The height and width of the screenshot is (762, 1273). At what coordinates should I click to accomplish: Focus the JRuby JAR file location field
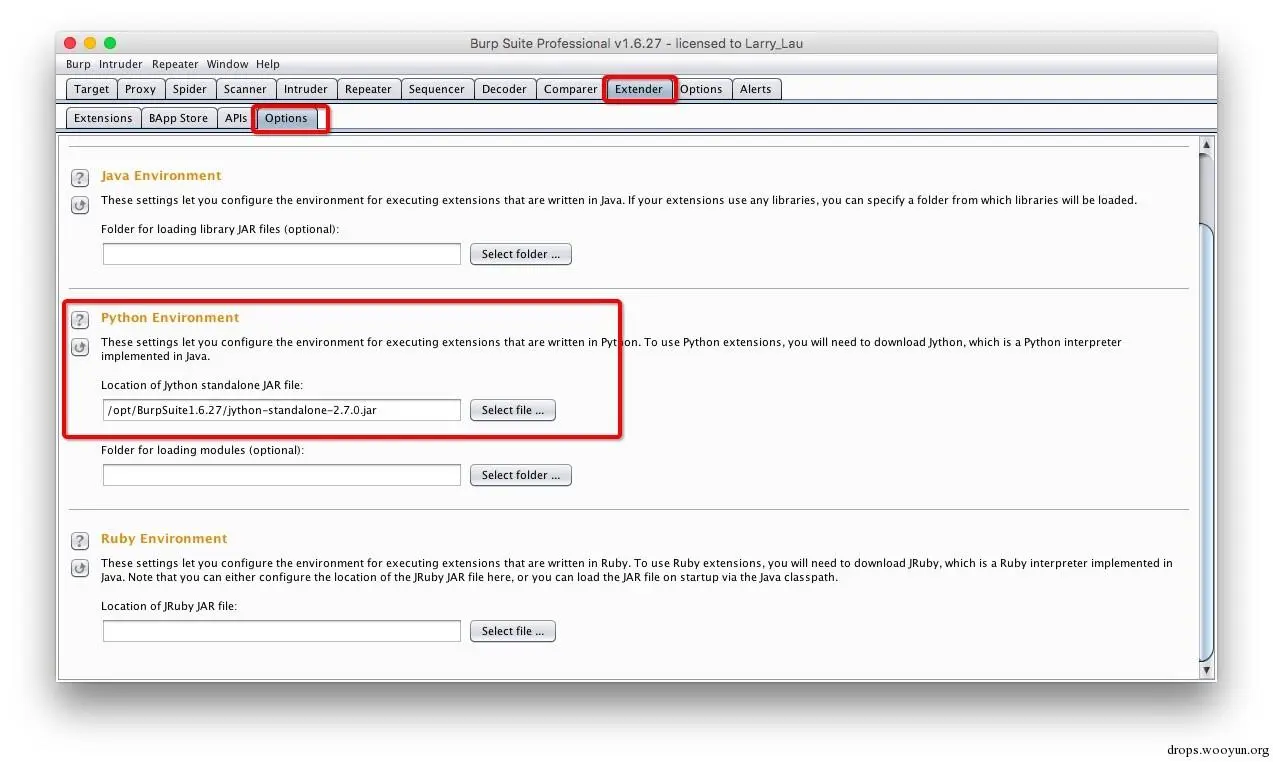point(282,631)
